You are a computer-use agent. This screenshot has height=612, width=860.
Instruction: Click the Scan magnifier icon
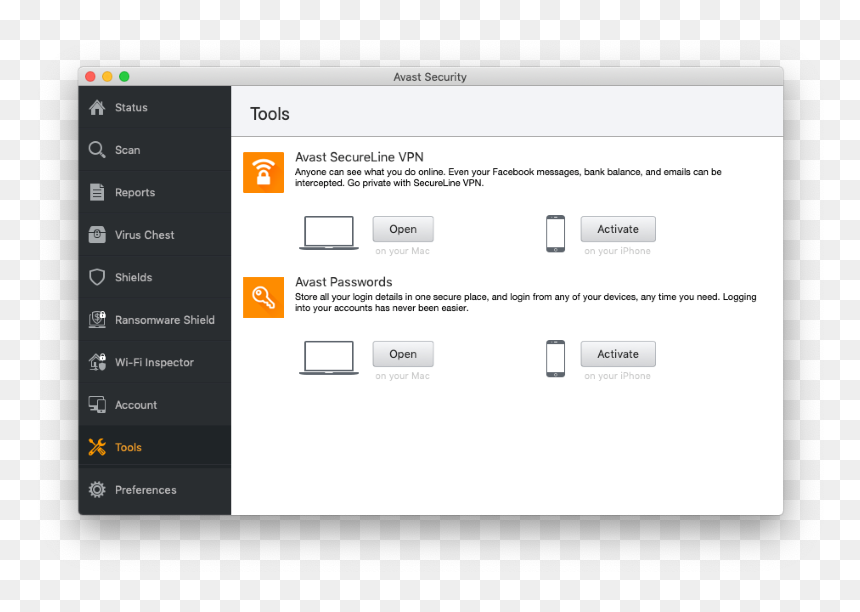point(97,150)
